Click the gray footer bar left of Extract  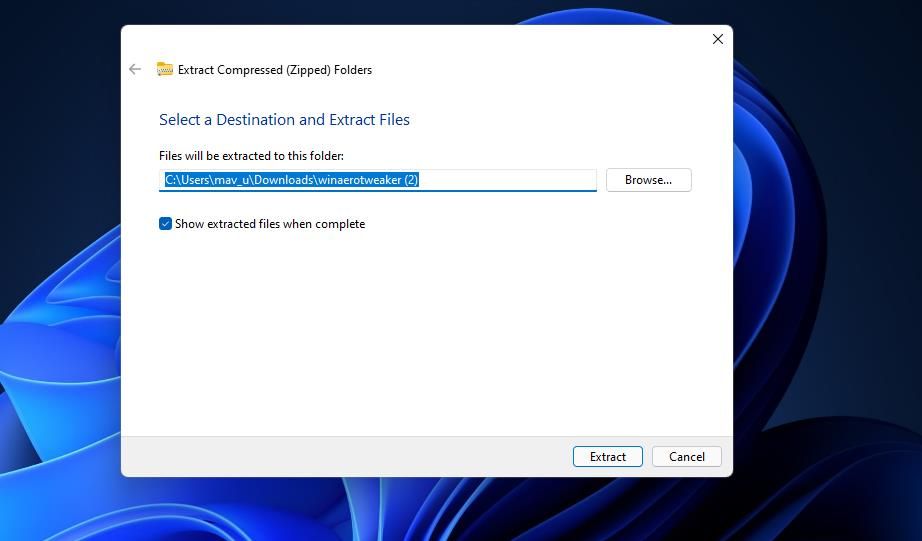click(340, 457)
